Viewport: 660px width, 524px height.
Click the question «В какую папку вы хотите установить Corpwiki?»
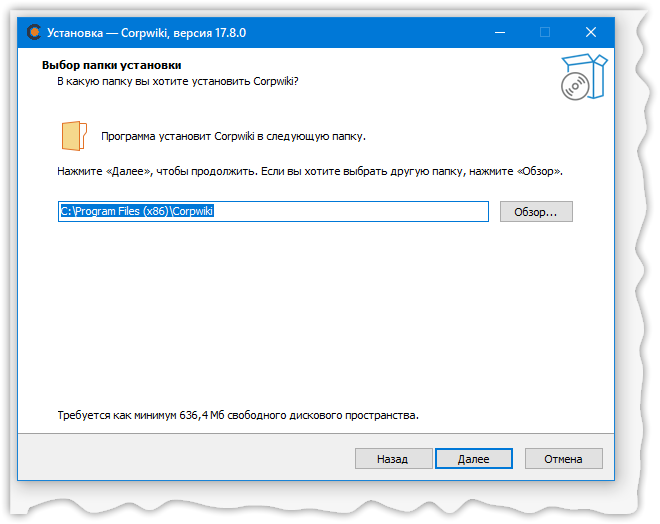[177, 81]
